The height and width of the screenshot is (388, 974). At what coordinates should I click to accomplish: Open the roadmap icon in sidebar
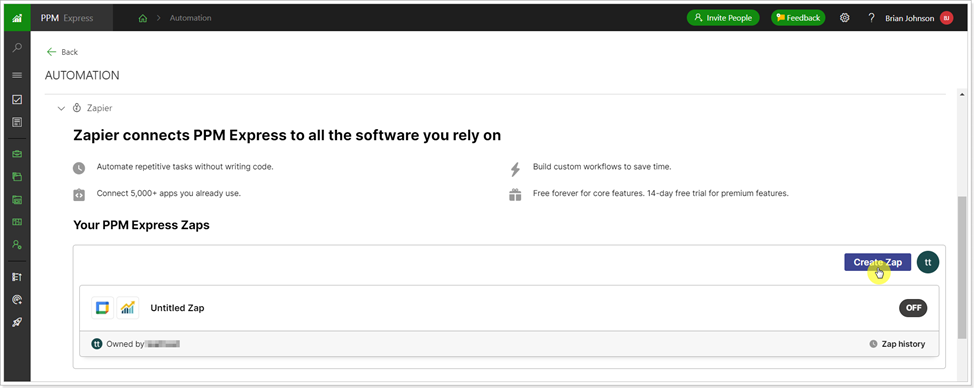(17, 276)
